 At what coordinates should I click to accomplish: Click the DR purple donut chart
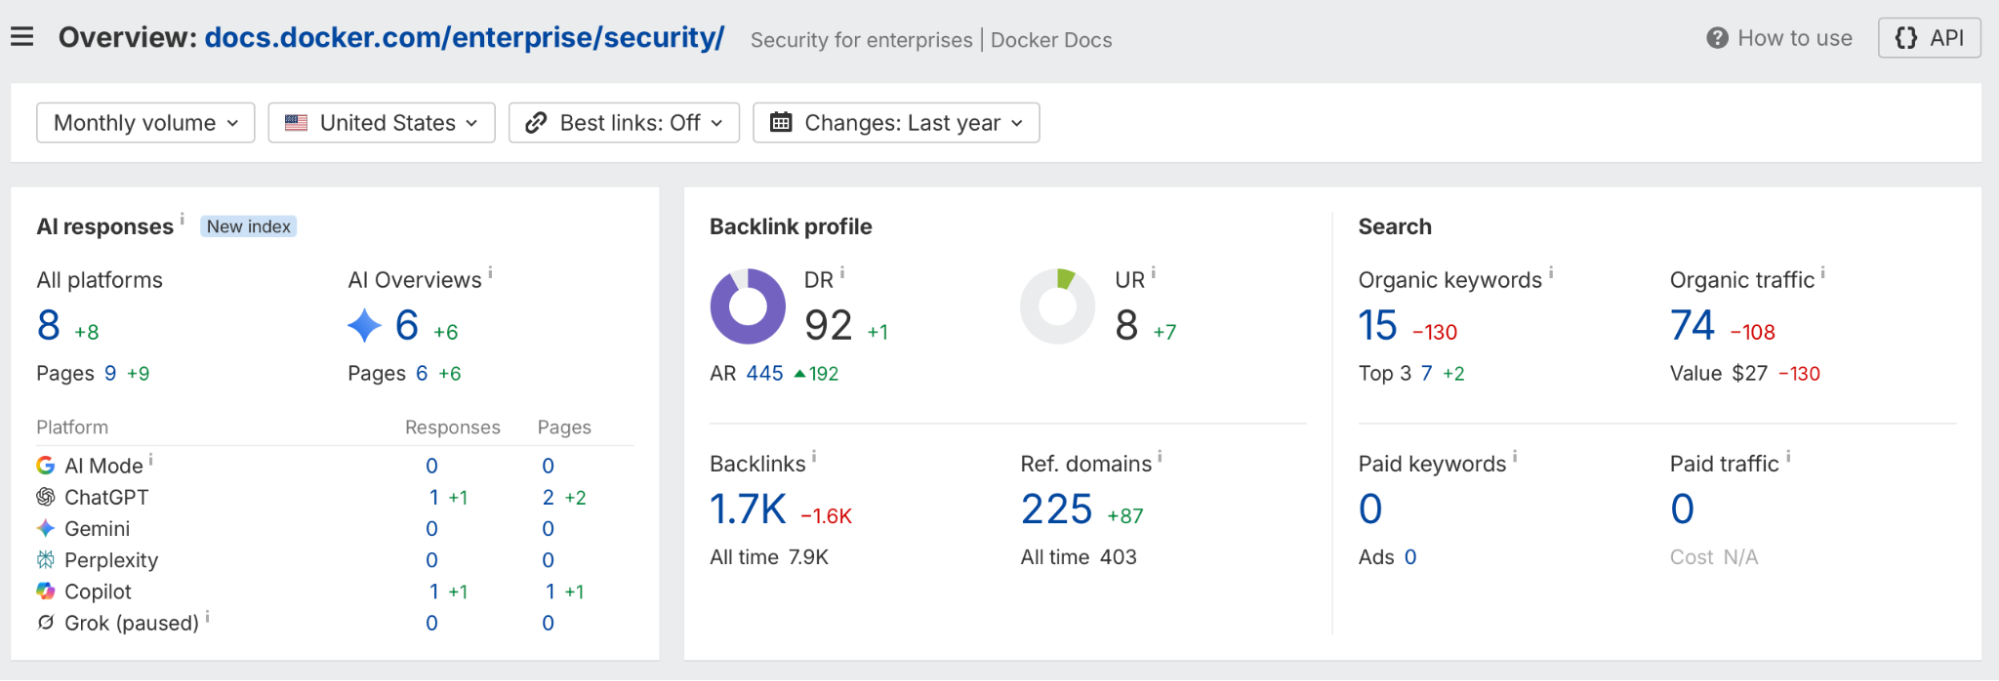[747, 306]
